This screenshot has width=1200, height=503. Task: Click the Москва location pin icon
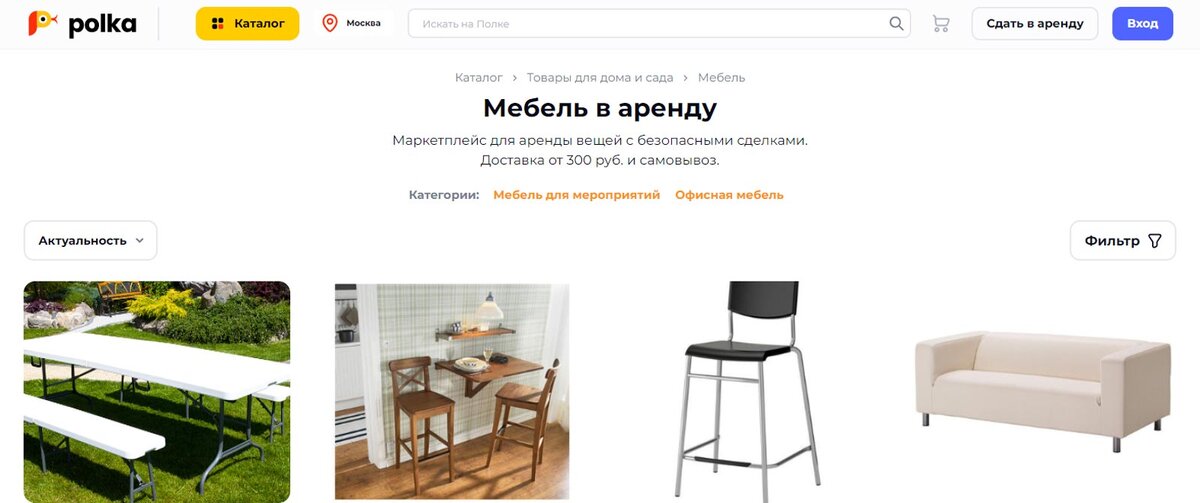click(x=330, y=23)
